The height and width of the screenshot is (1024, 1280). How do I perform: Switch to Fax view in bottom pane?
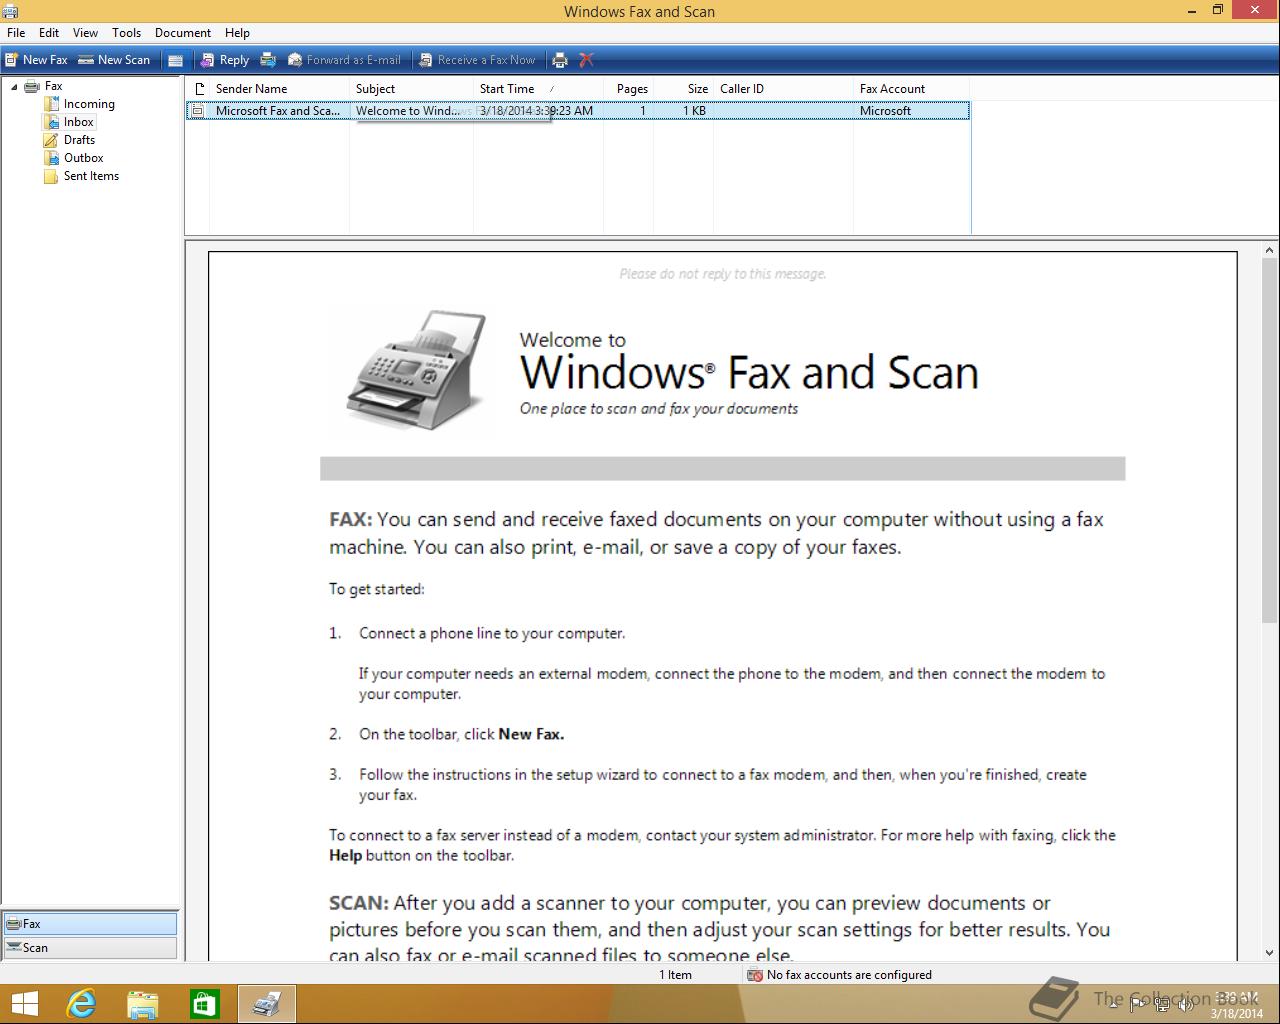(90, 924)
